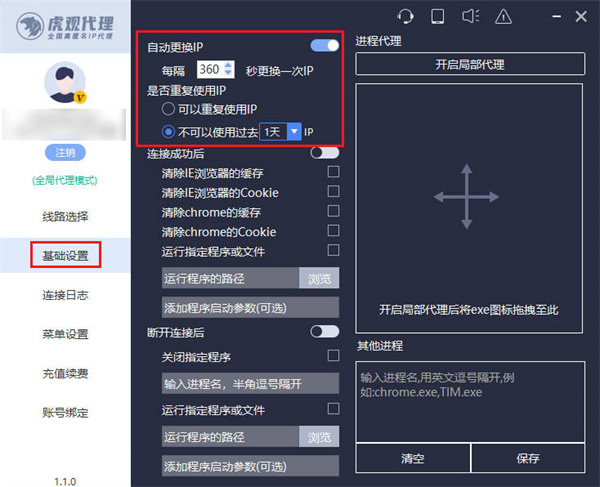
Task: Open the 线路选择 menu item
Action: coord(65,216)
